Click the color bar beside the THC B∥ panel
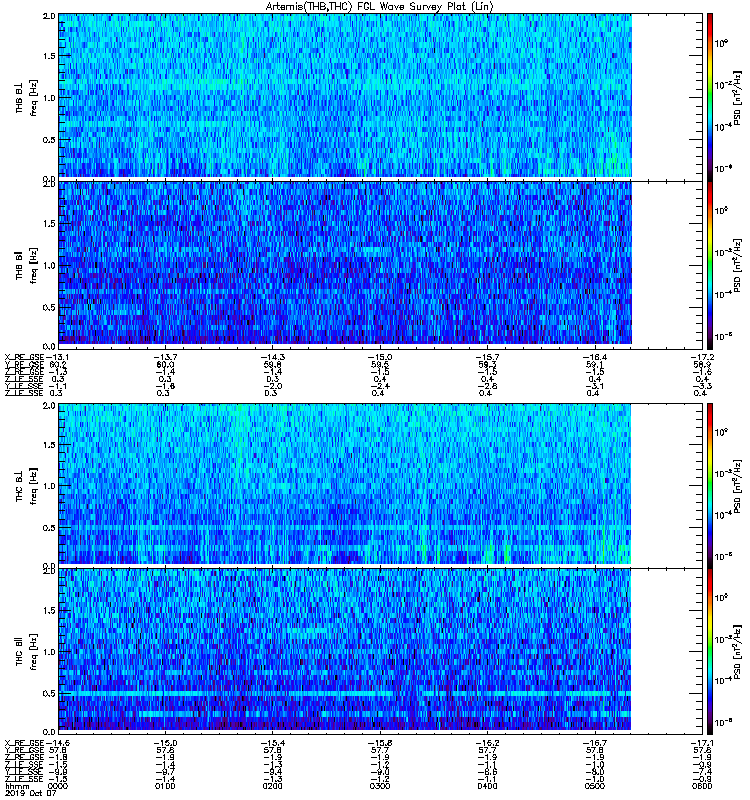 710,652
